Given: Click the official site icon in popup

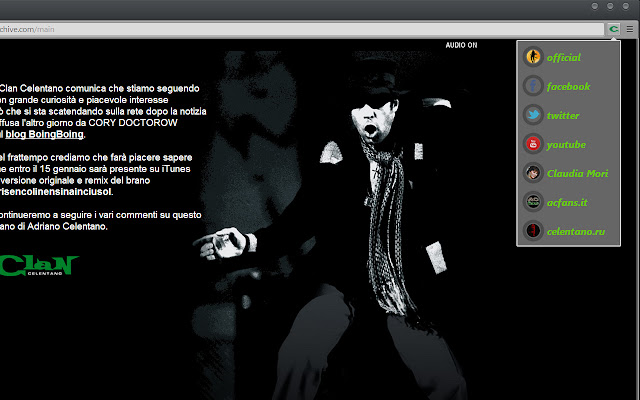Looking at the screenshot, I should pyautogui.click(x=533, y=57).
